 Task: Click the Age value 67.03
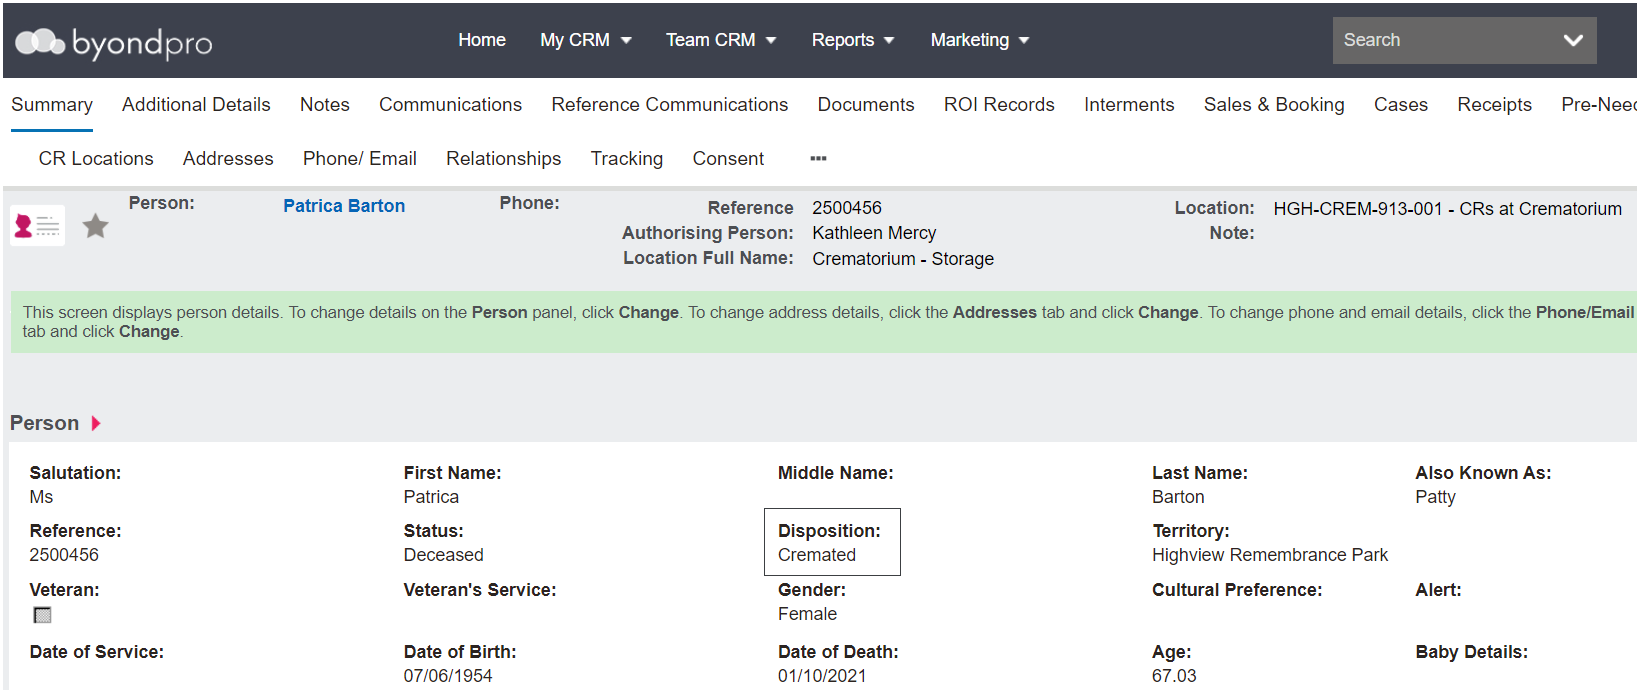[x=1174, y=676]
